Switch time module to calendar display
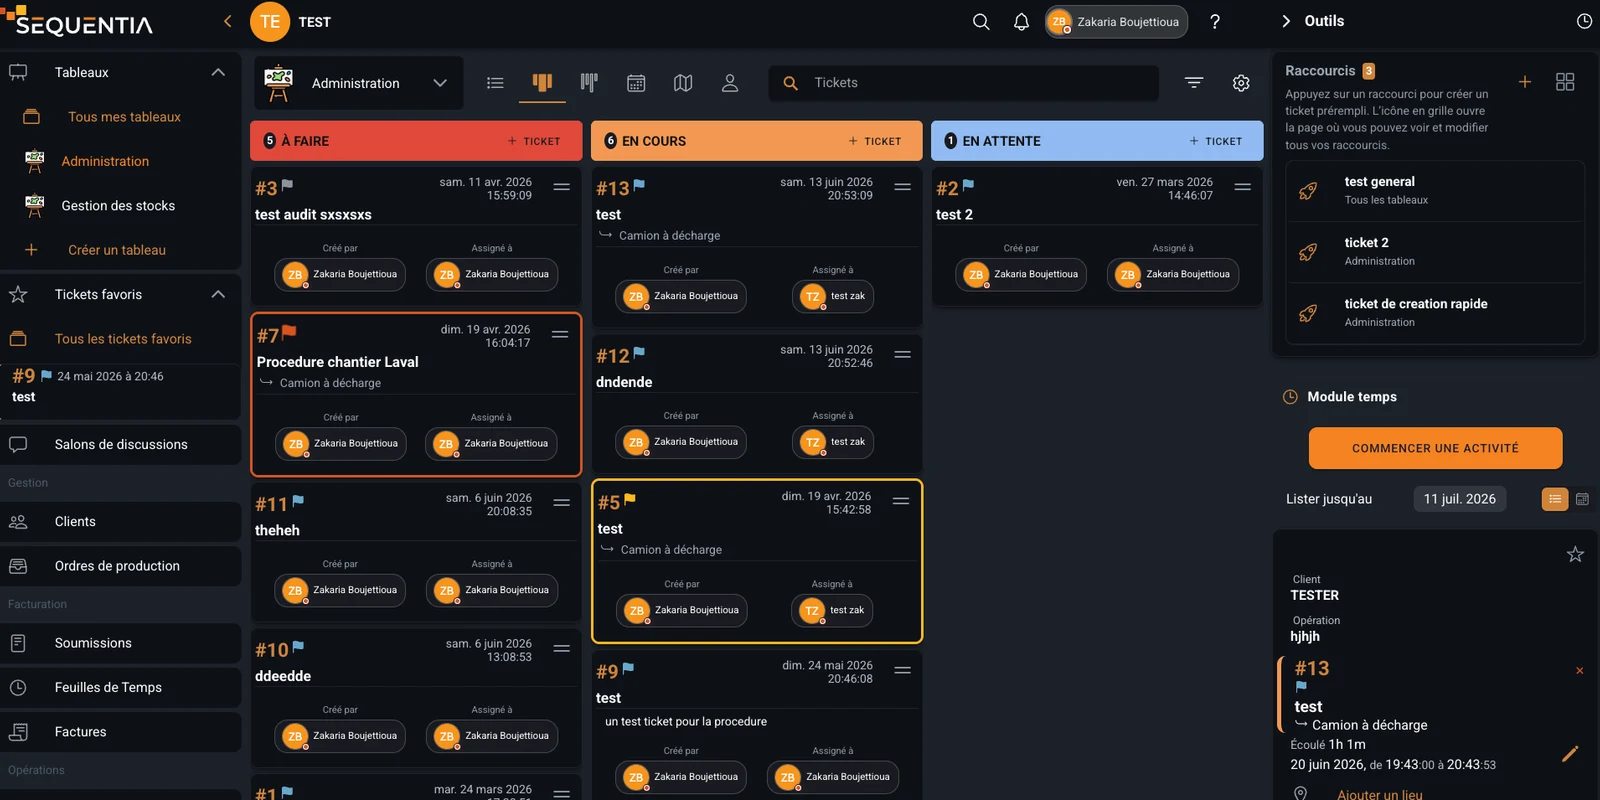Viewport: 1600px width, 800px height. pos(1582,499)
